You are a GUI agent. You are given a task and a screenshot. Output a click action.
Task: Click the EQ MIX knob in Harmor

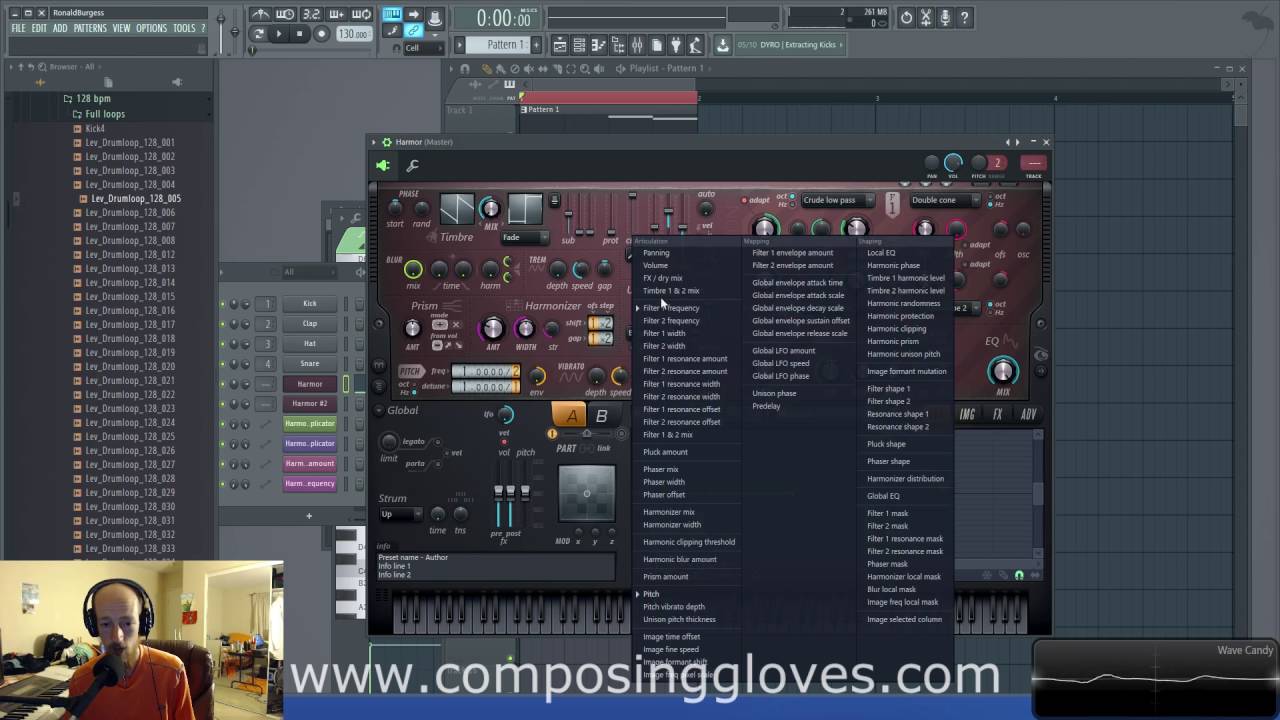[1002, 372]
